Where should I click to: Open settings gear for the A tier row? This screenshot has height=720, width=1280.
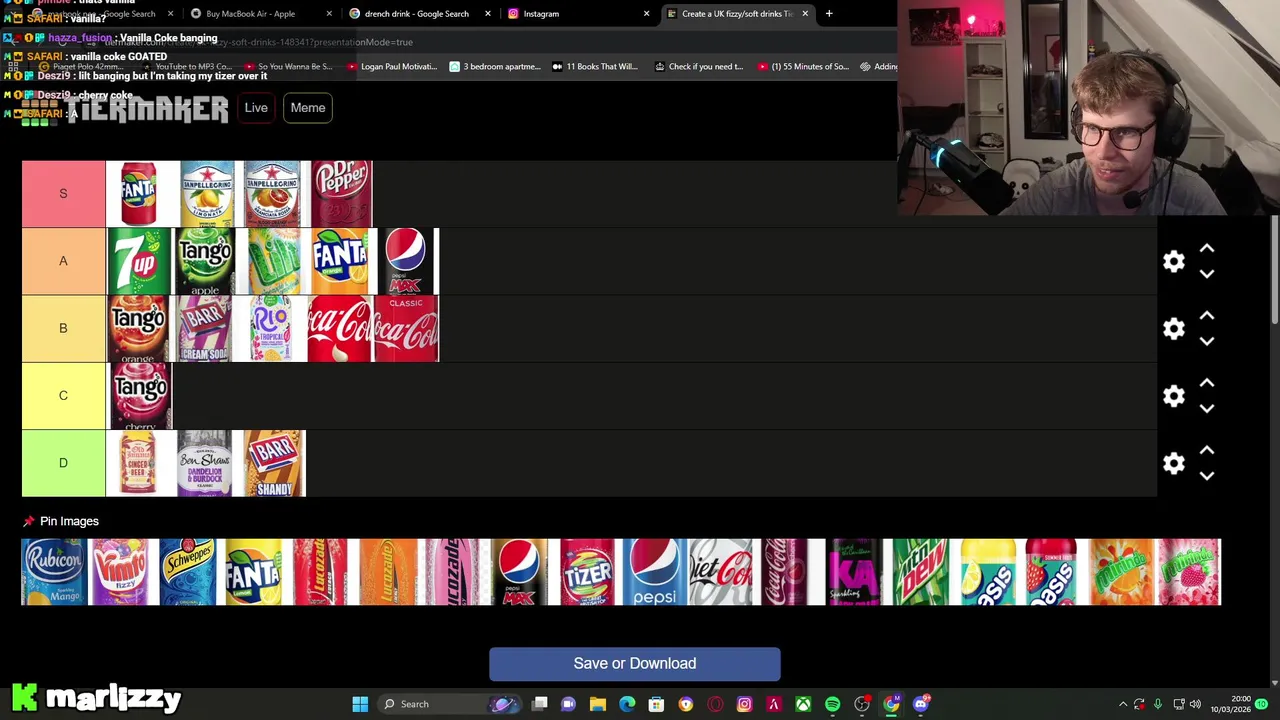[x=1174, y=262]
